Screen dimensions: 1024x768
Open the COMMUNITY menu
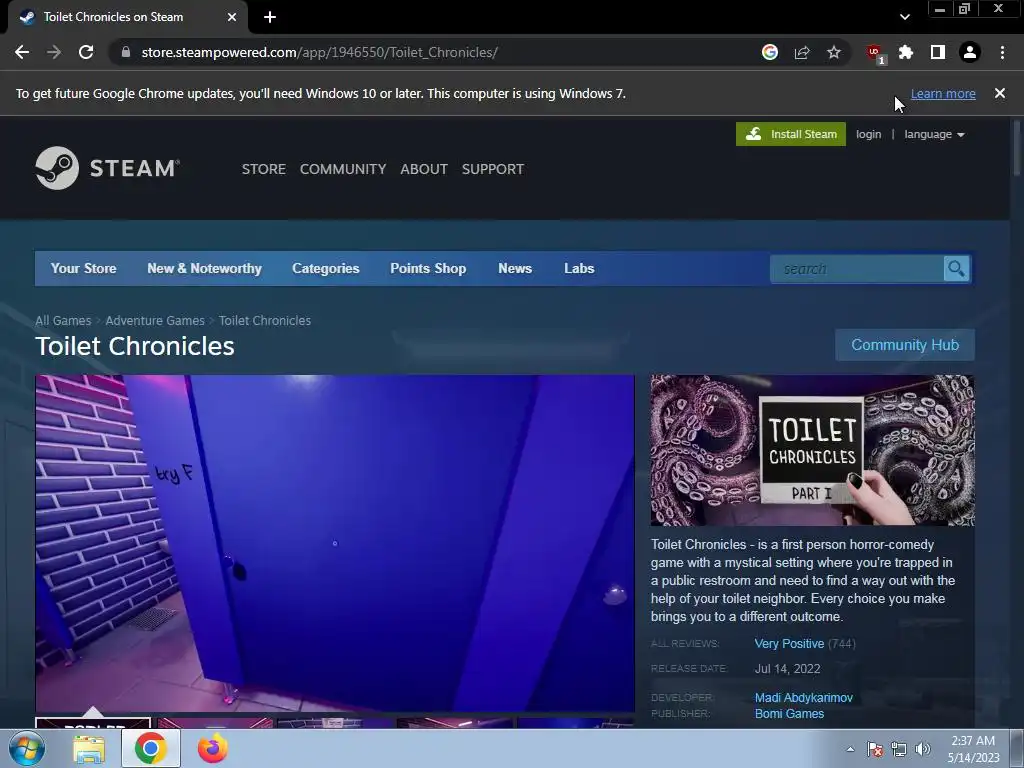pos(343,169)
